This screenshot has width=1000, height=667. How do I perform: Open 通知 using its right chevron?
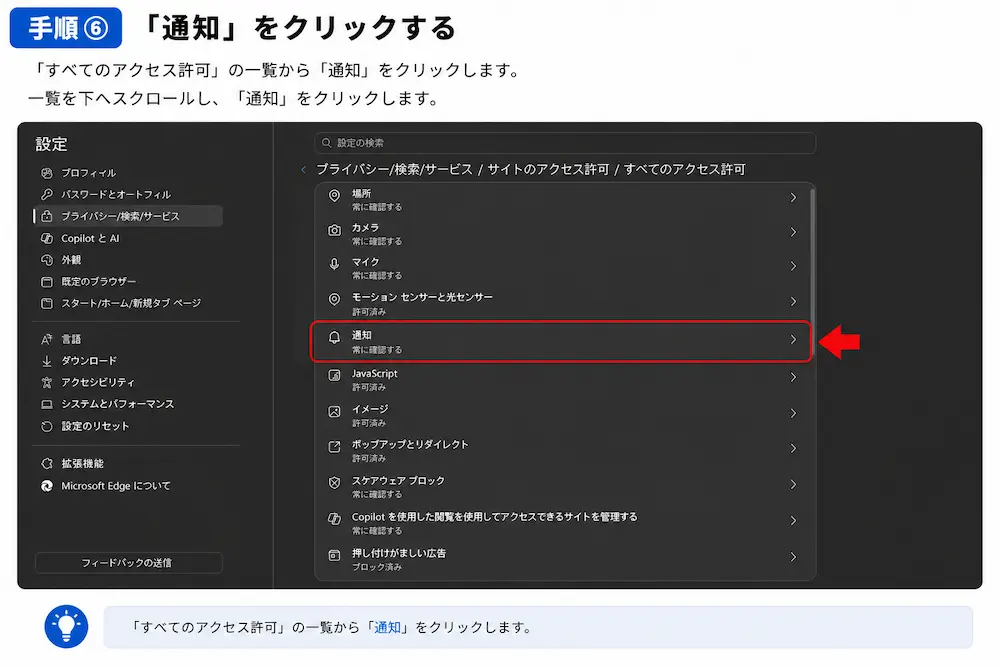click(793, 340)
